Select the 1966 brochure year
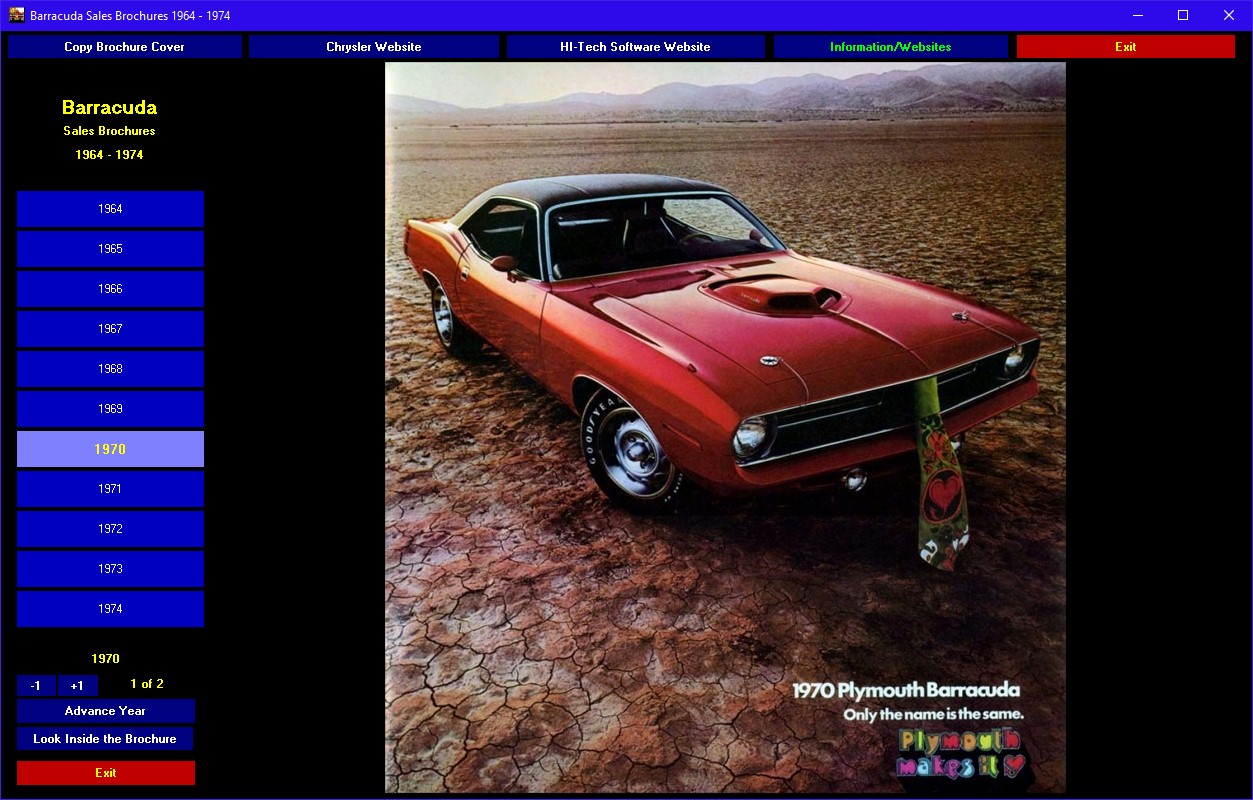 tap(110, 289)
